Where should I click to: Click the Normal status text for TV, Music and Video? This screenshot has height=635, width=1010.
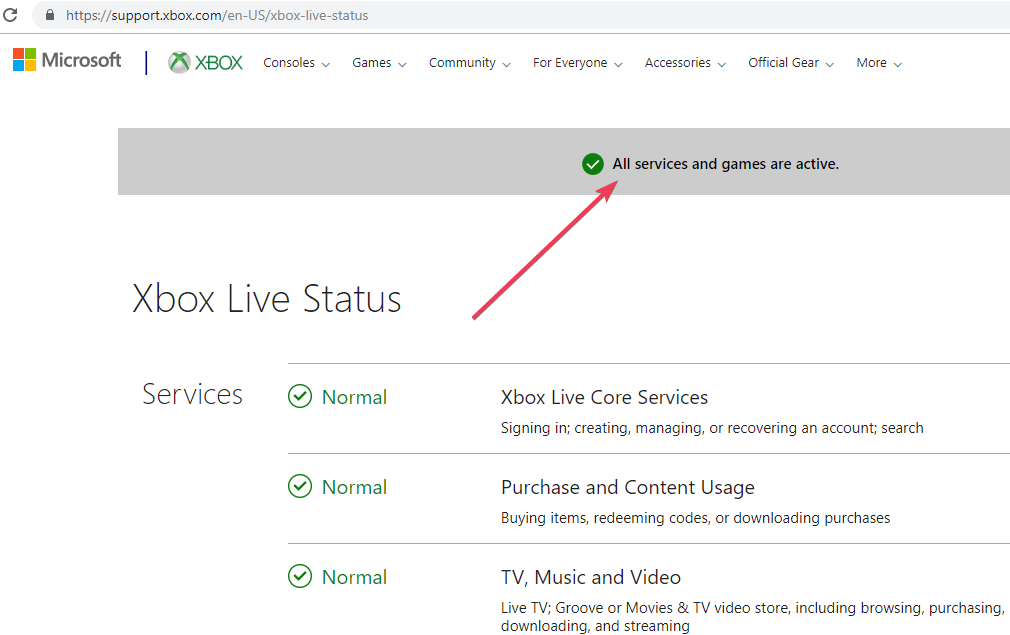tap(354, 578)
